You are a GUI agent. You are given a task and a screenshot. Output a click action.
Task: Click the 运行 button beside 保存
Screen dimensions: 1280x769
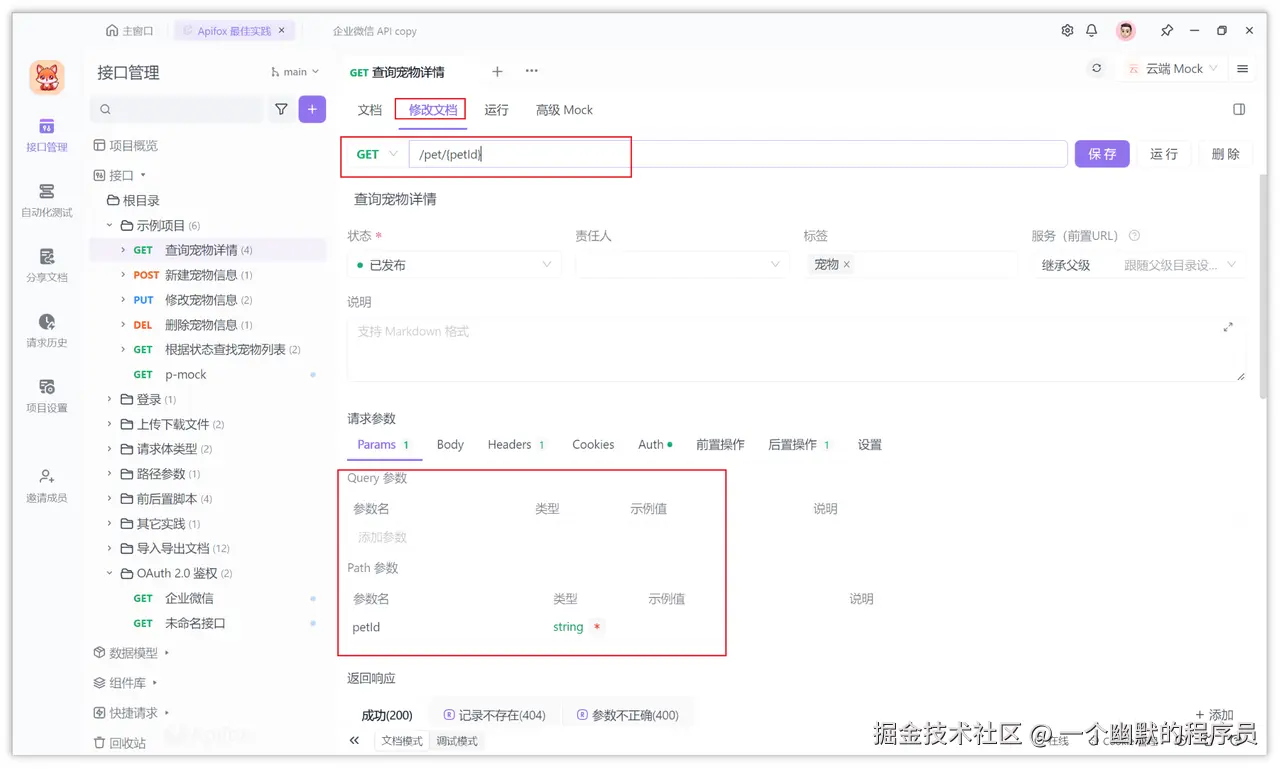click(x=1164, y=154)
